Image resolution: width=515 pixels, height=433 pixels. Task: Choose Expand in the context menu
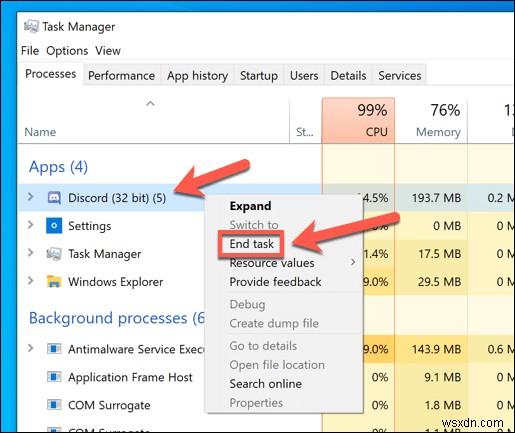tap(250, 206)
